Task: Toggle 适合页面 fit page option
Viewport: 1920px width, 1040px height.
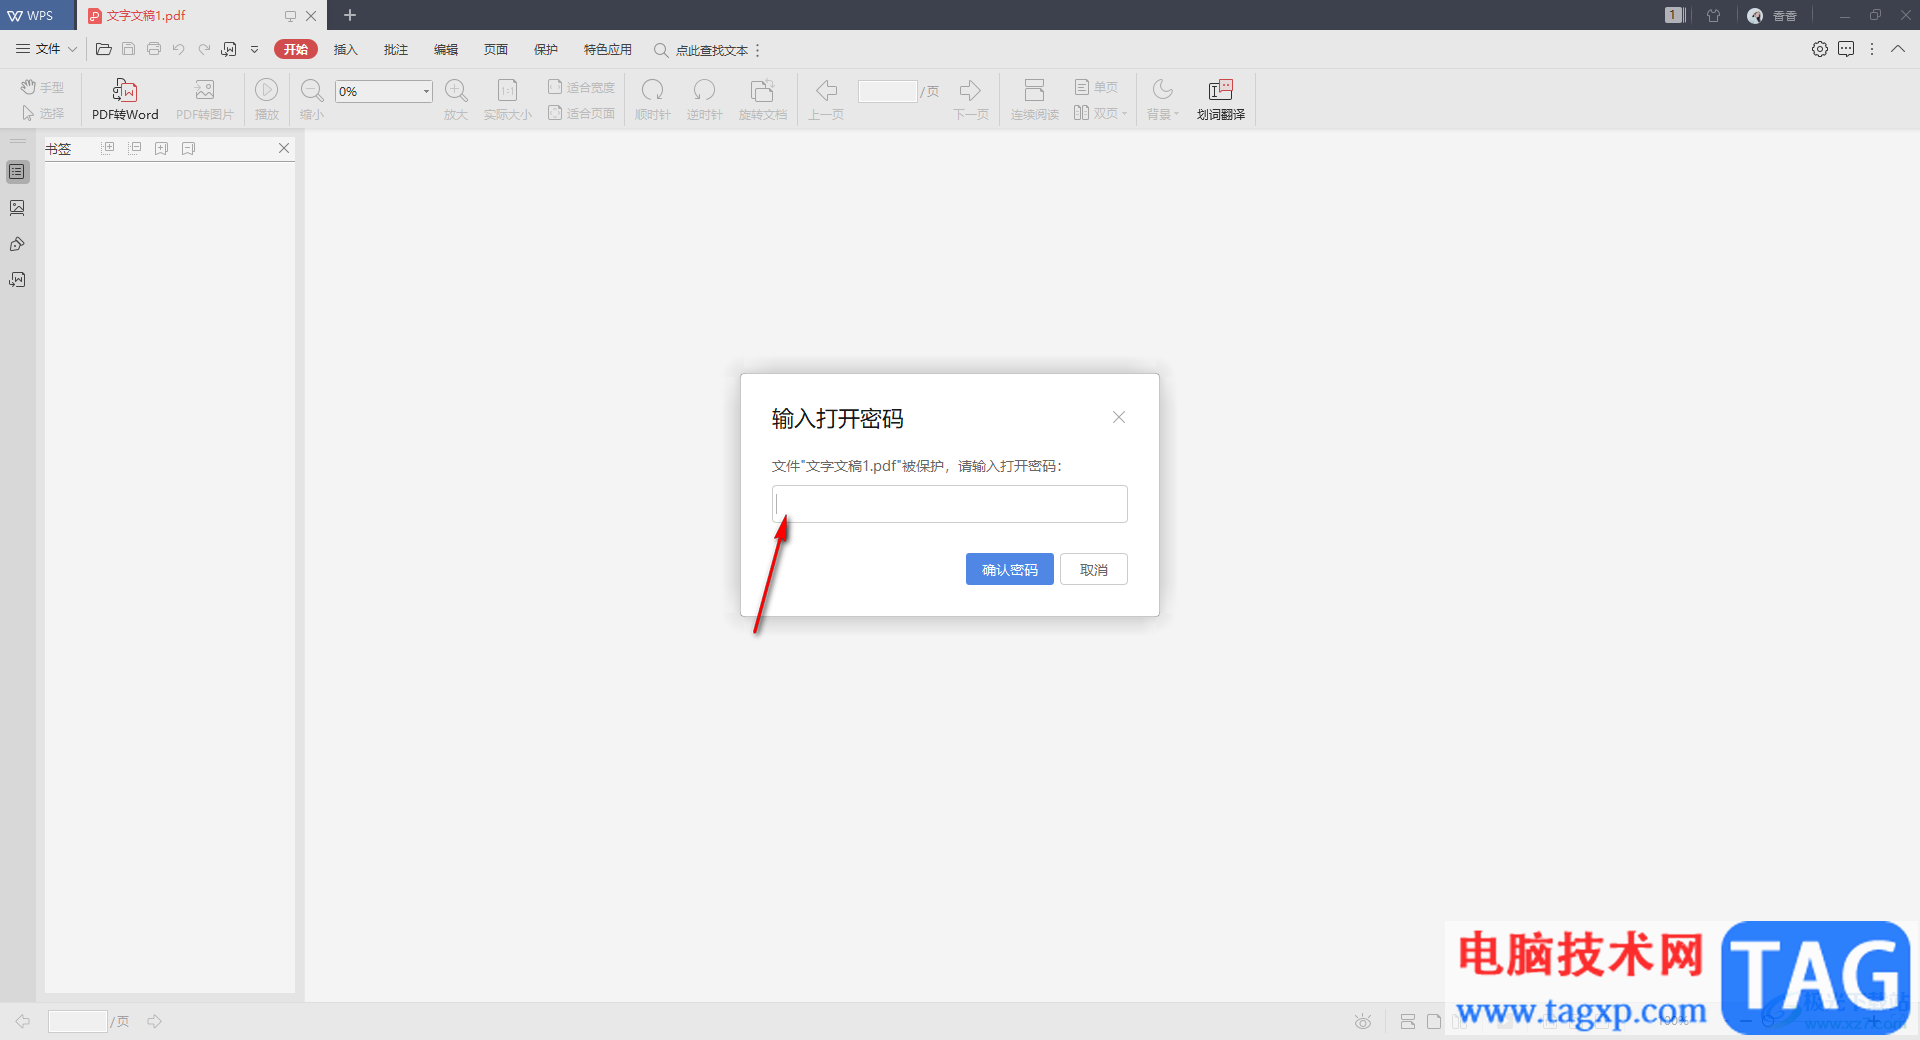Action: pos(581,113)
